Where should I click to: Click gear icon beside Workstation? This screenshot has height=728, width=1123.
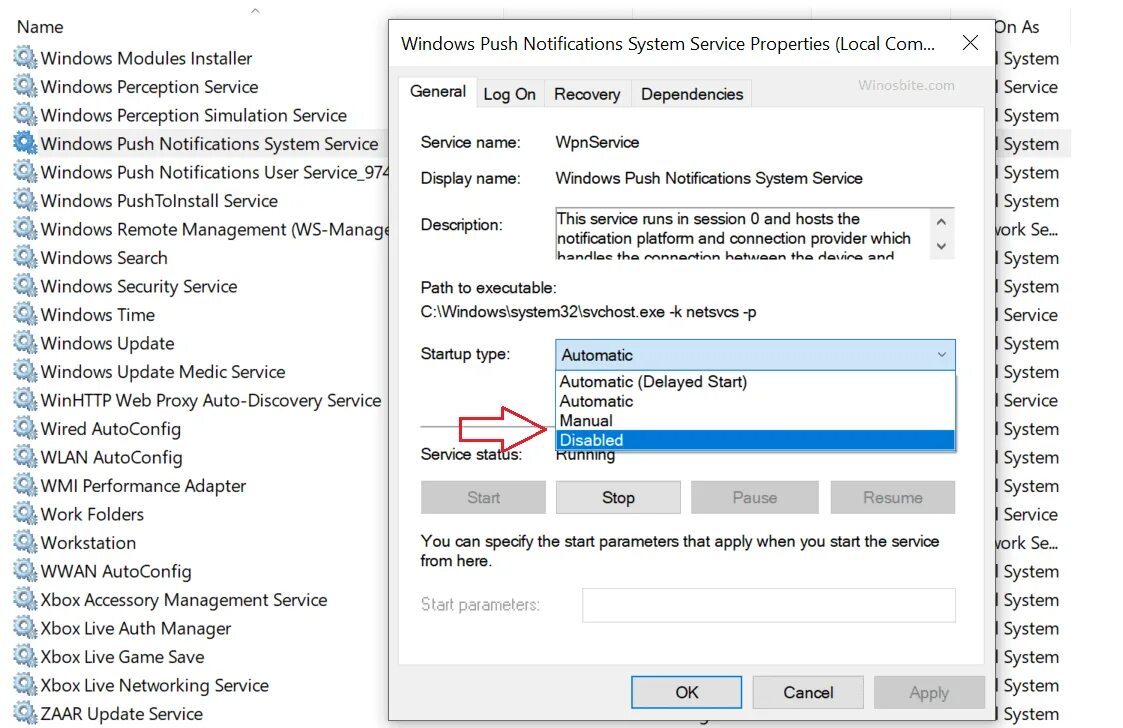[x=25, y=542]
